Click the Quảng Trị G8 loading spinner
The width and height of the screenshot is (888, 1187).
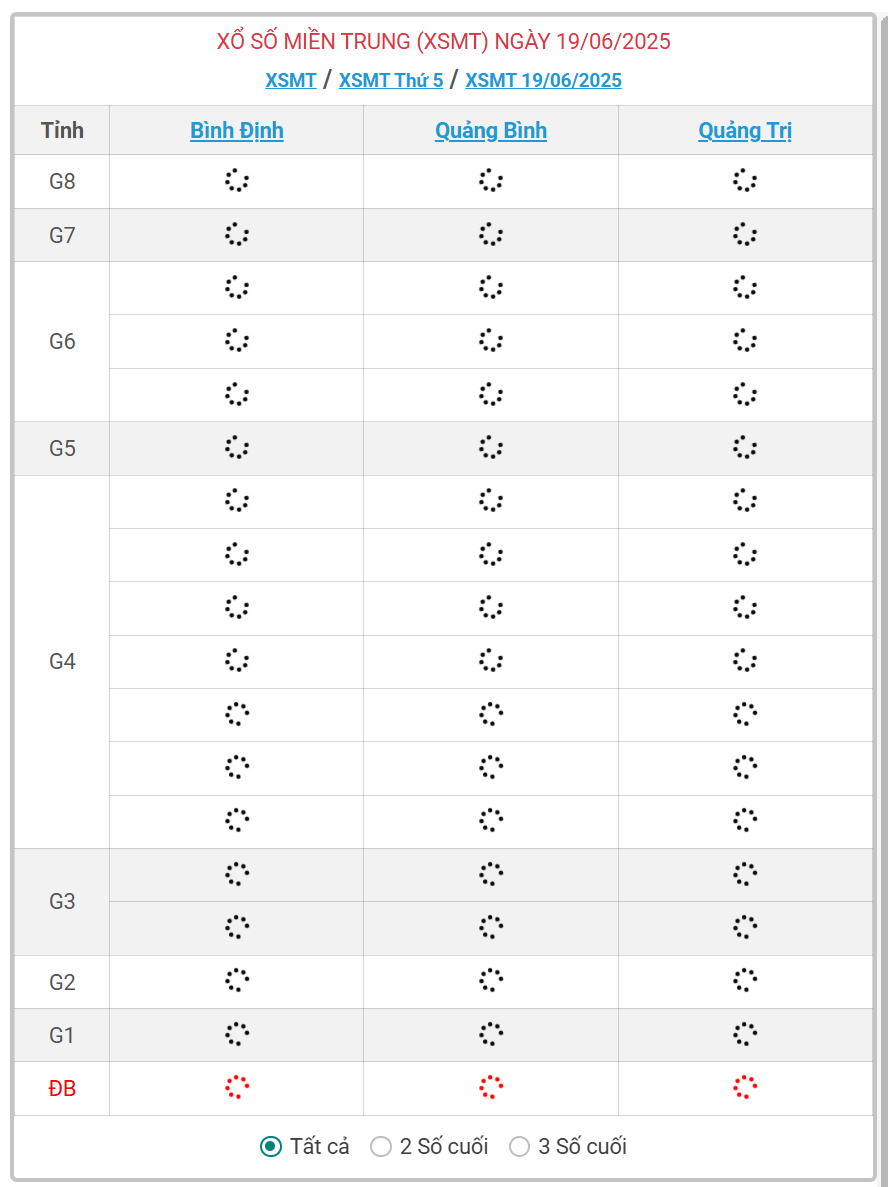[745, 181]
